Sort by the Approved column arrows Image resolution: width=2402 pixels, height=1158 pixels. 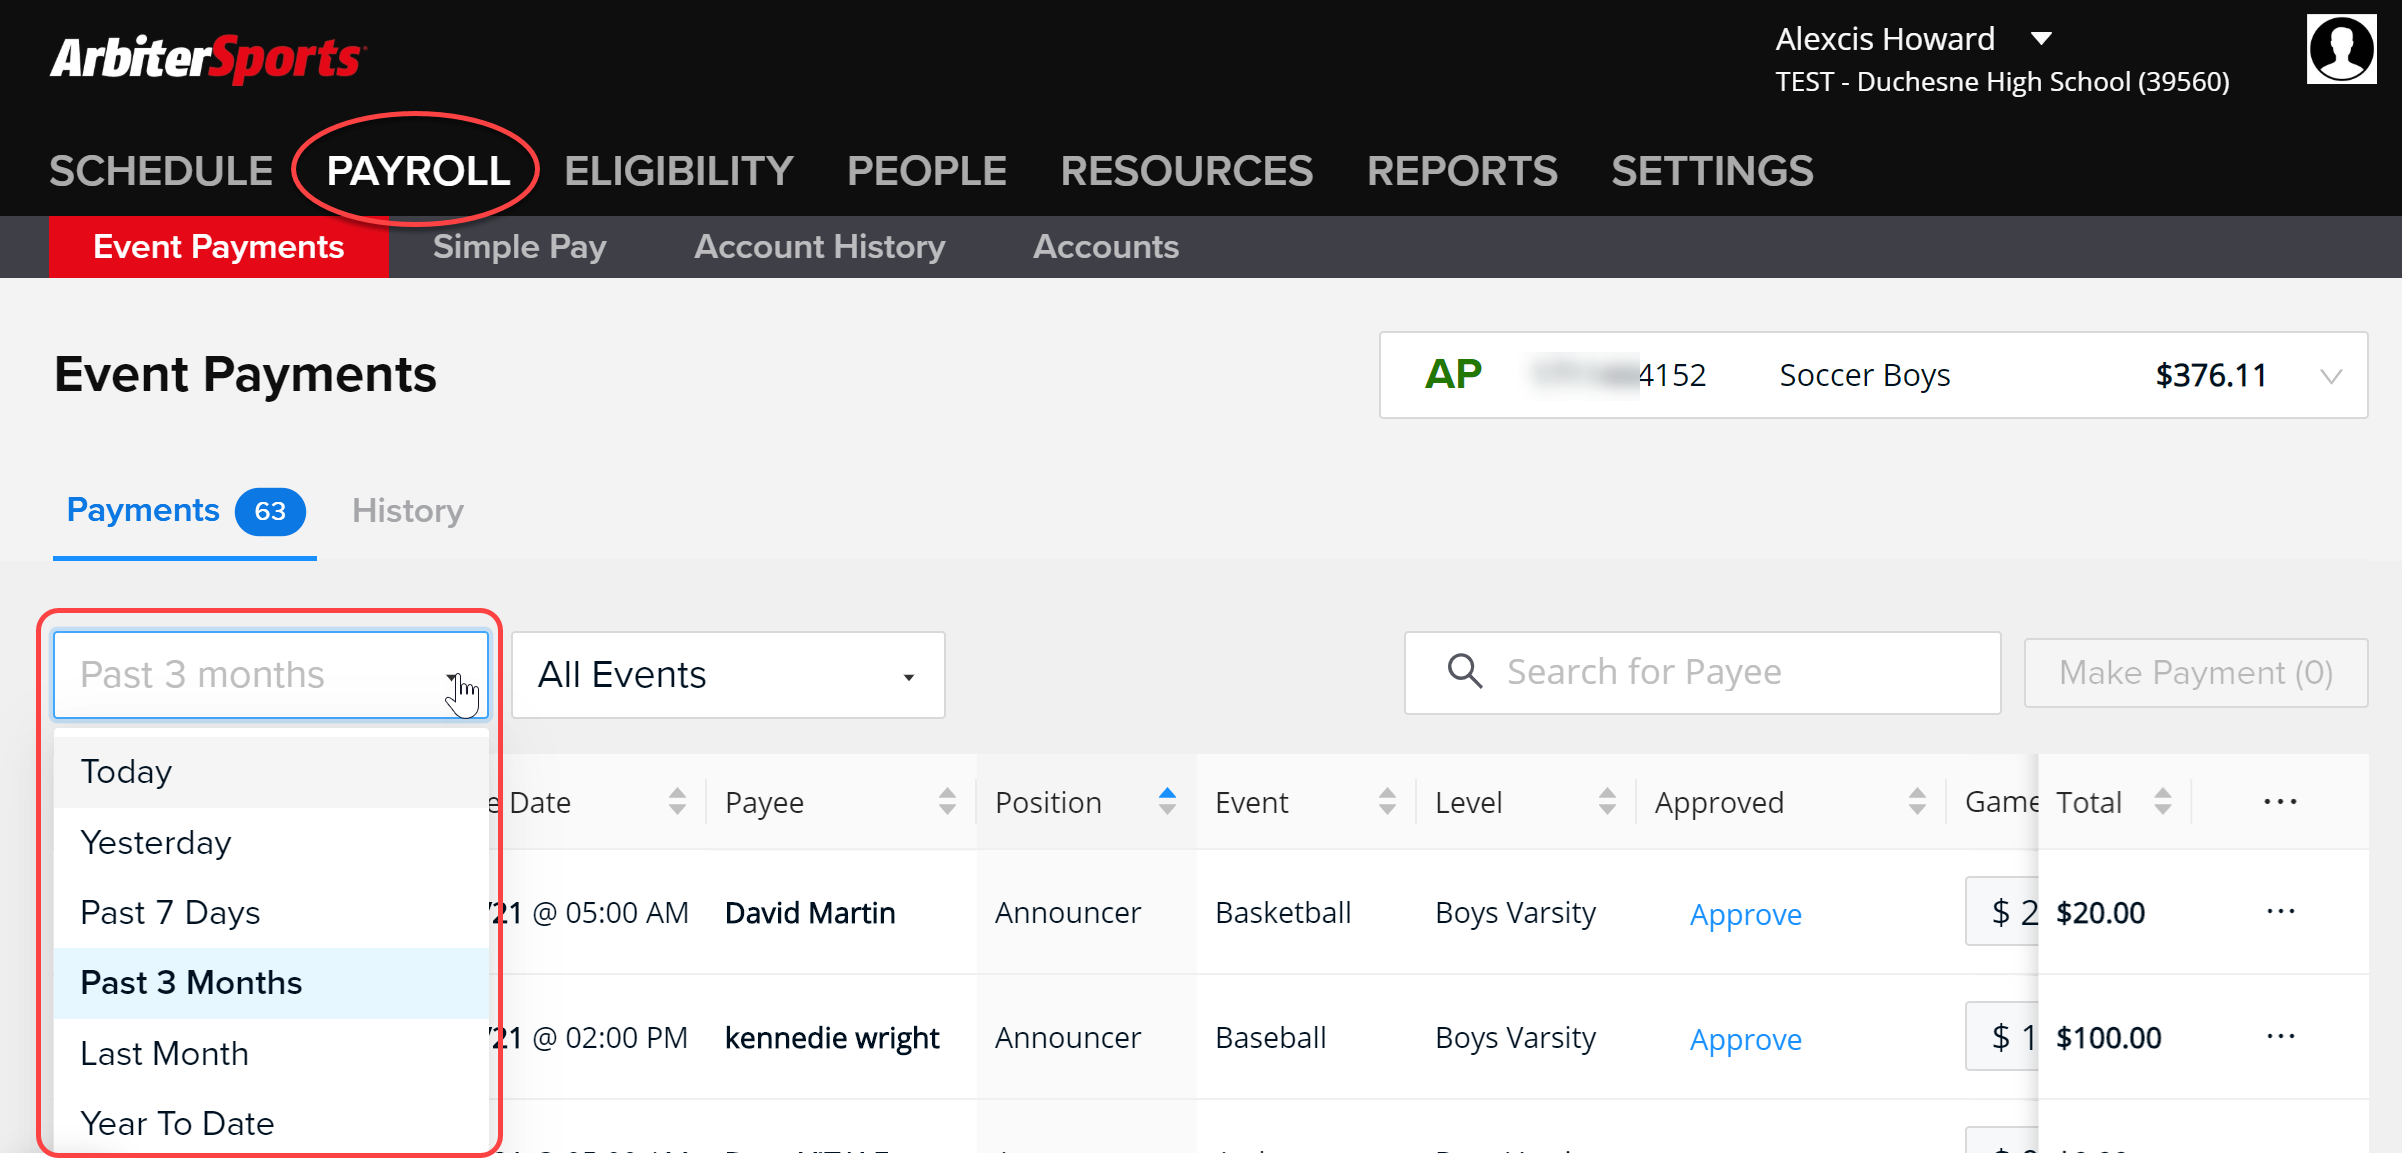(x=1917, y=802)
